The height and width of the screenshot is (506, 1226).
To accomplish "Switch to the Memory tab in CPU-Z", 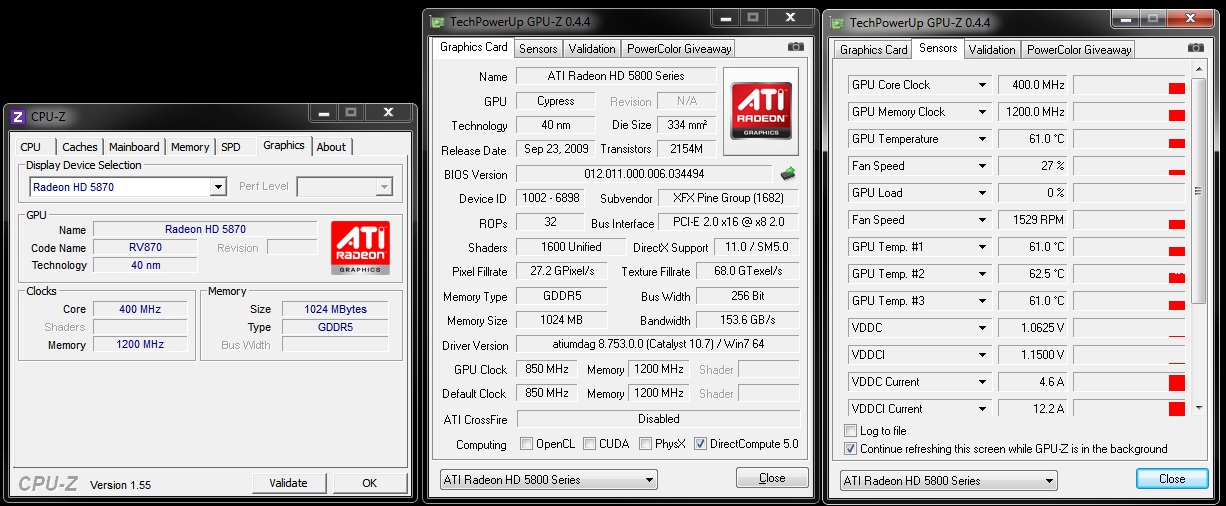I will tap(190, 147).
